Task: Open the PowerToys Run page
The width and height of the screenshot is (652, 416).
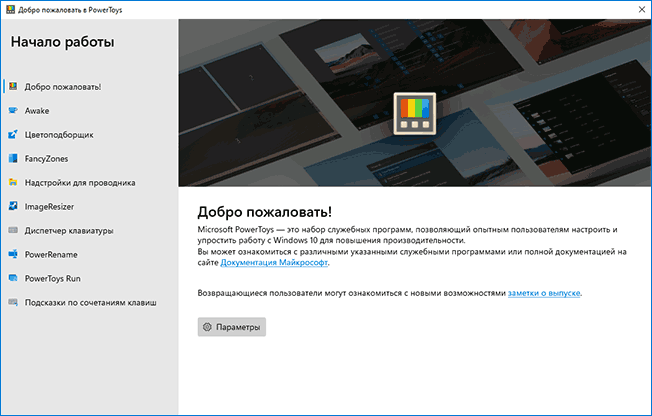Action: [89, 278]
